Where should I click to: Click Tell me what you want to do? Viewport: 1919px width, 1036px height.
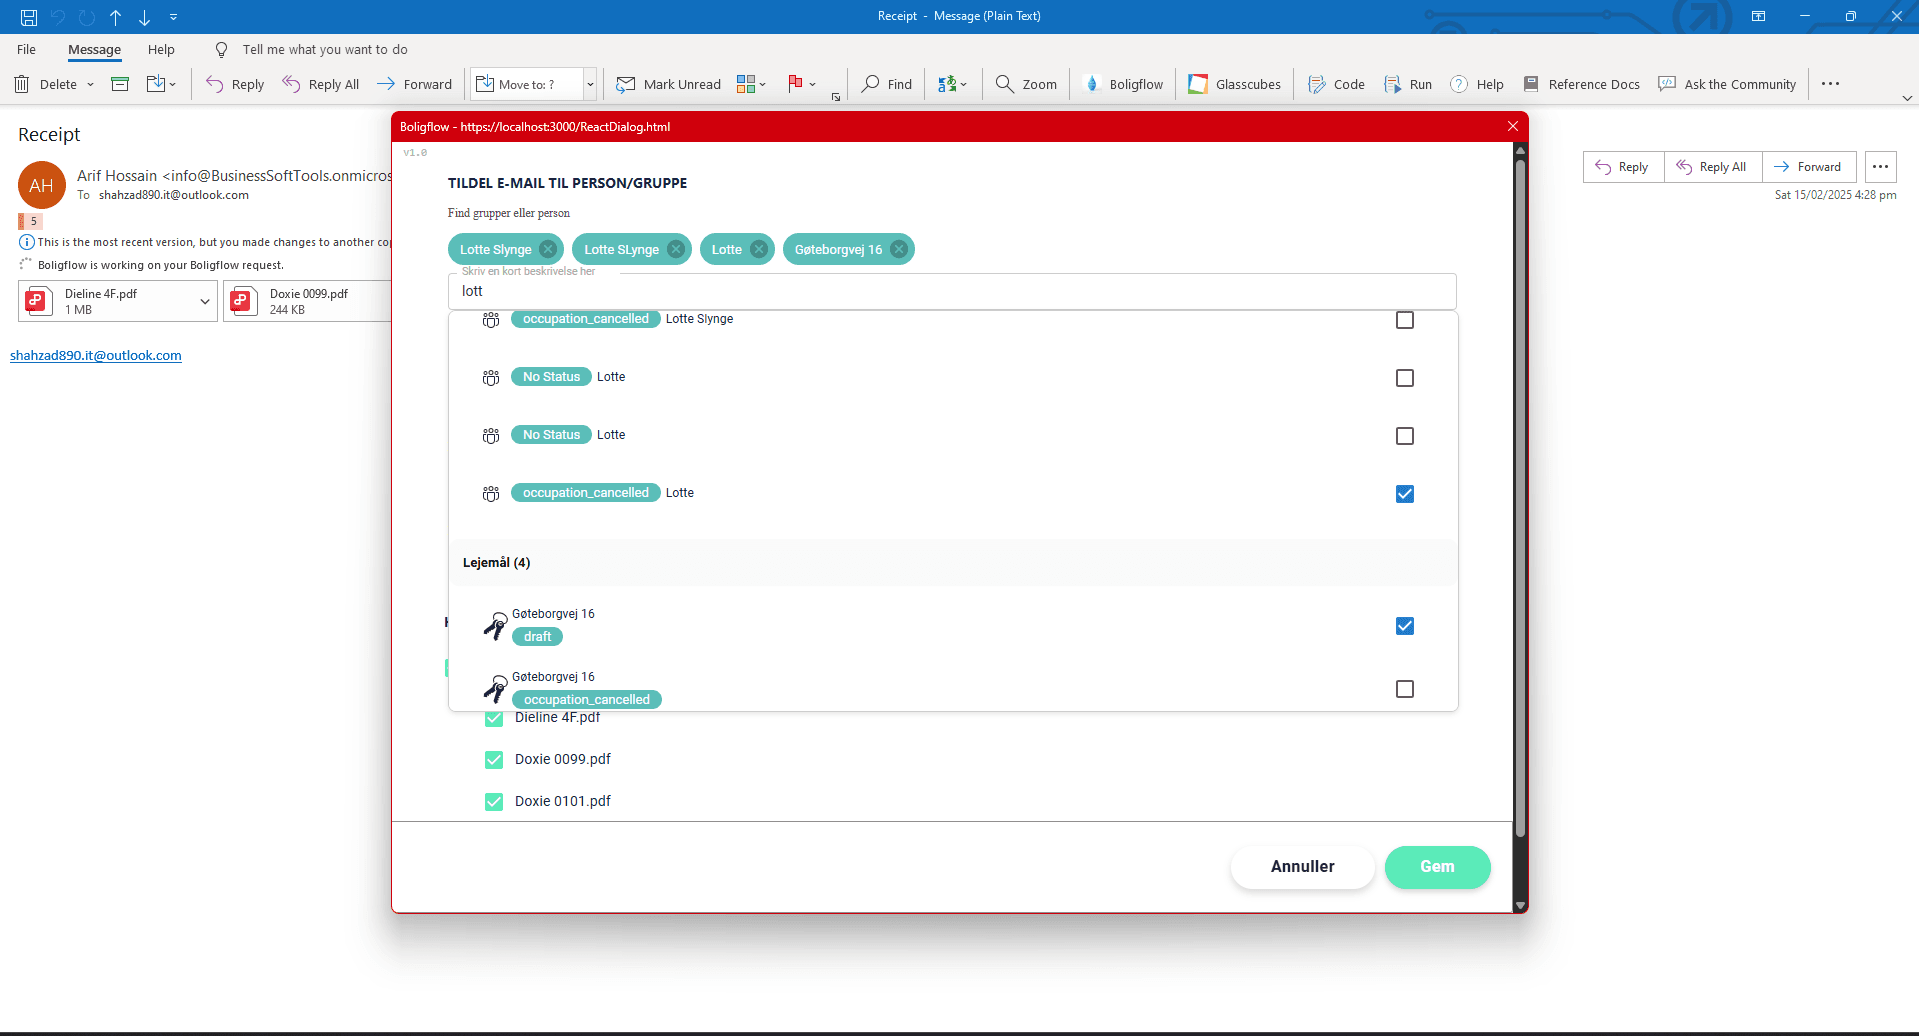(324, 50)
